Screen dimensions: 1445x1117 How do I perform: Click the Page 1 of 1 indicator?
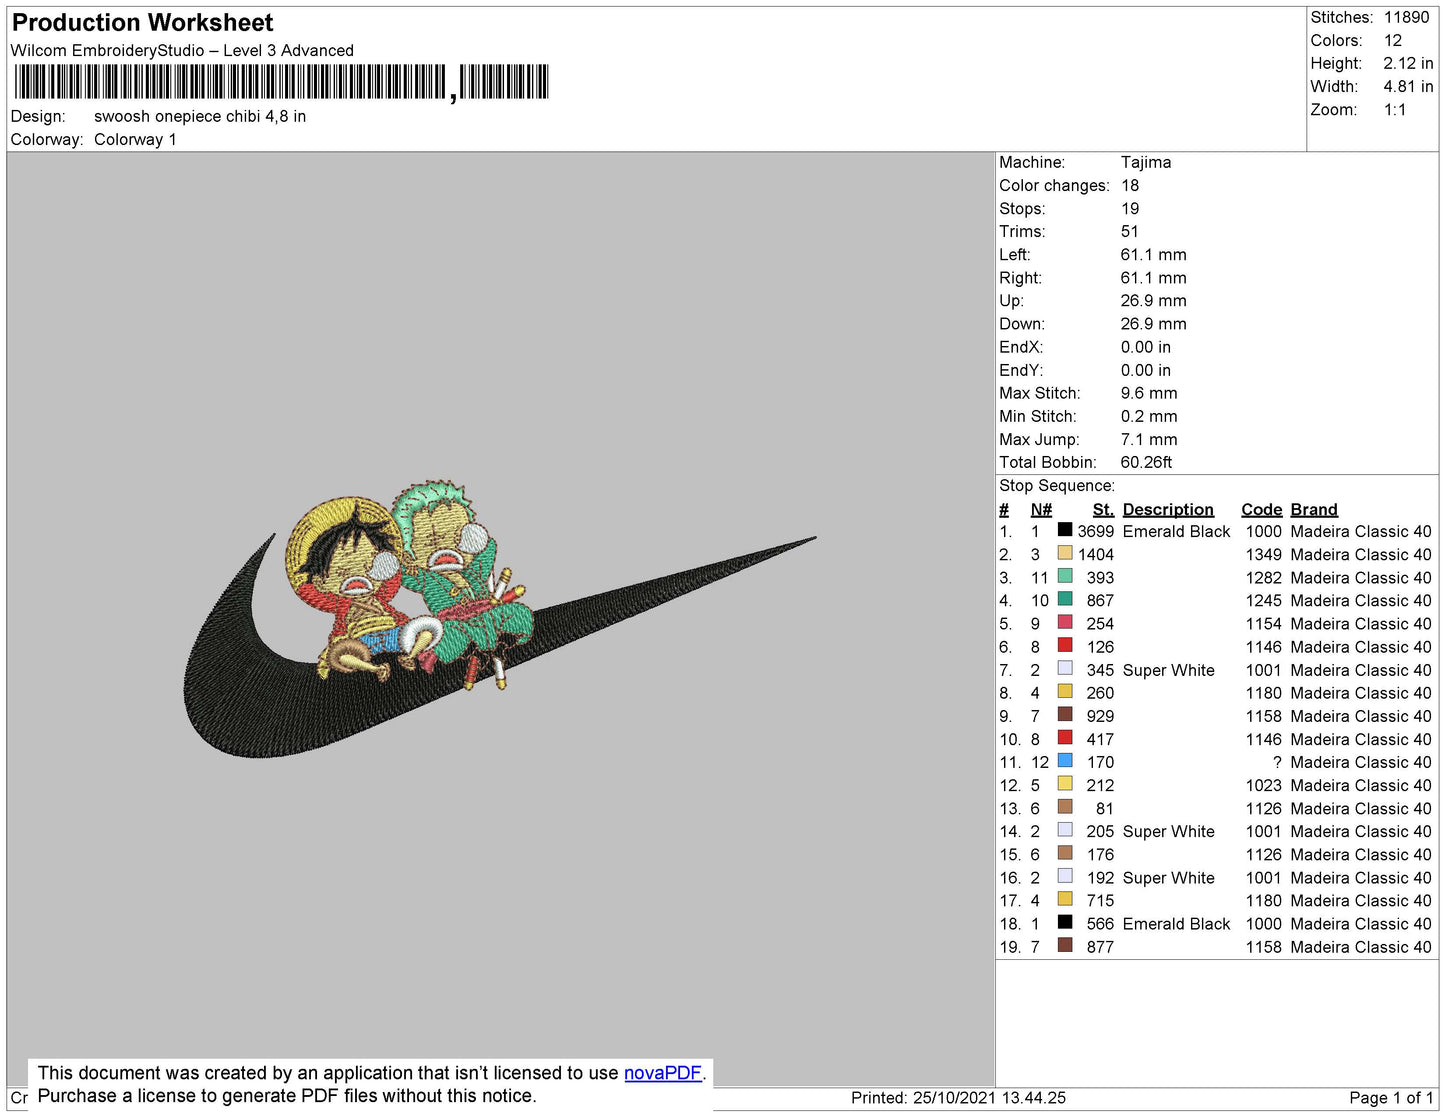(x=1390, y=1098)
